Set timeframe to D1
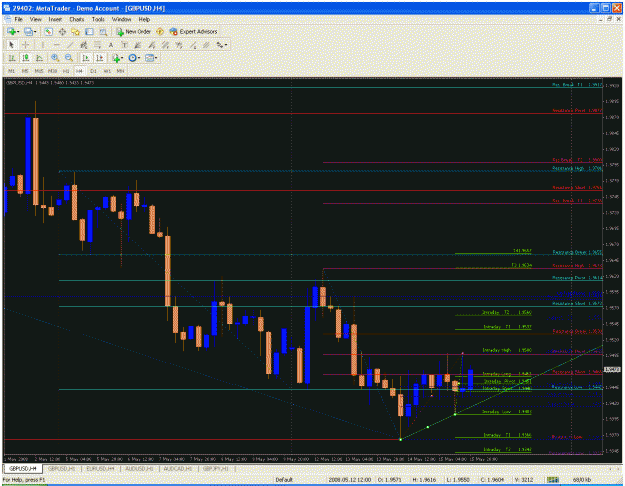 93,71
